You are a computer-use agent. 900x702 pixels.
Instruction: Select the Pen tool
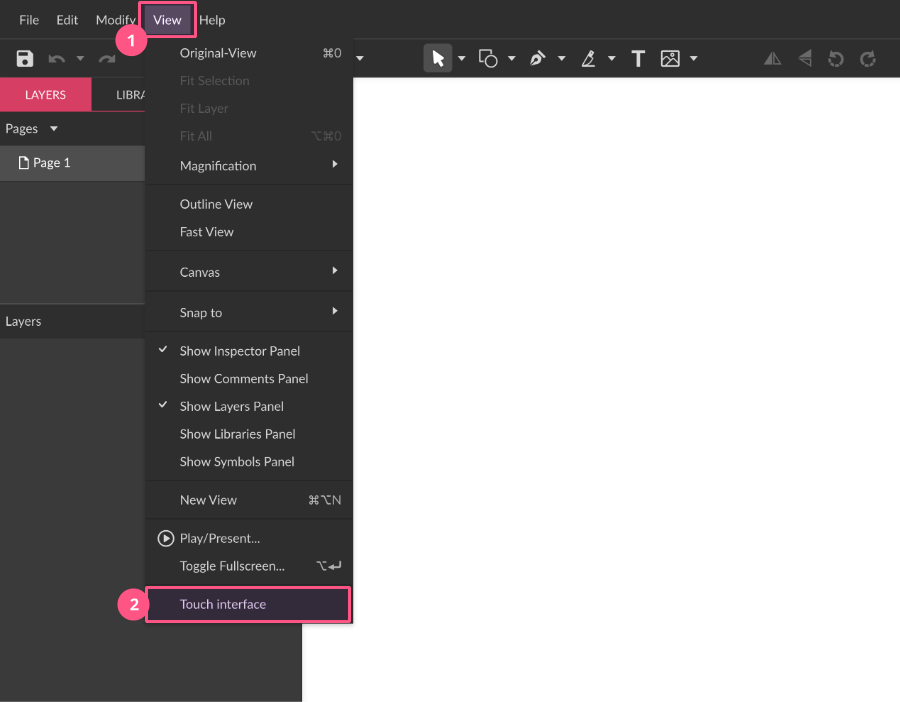(538, 59)
